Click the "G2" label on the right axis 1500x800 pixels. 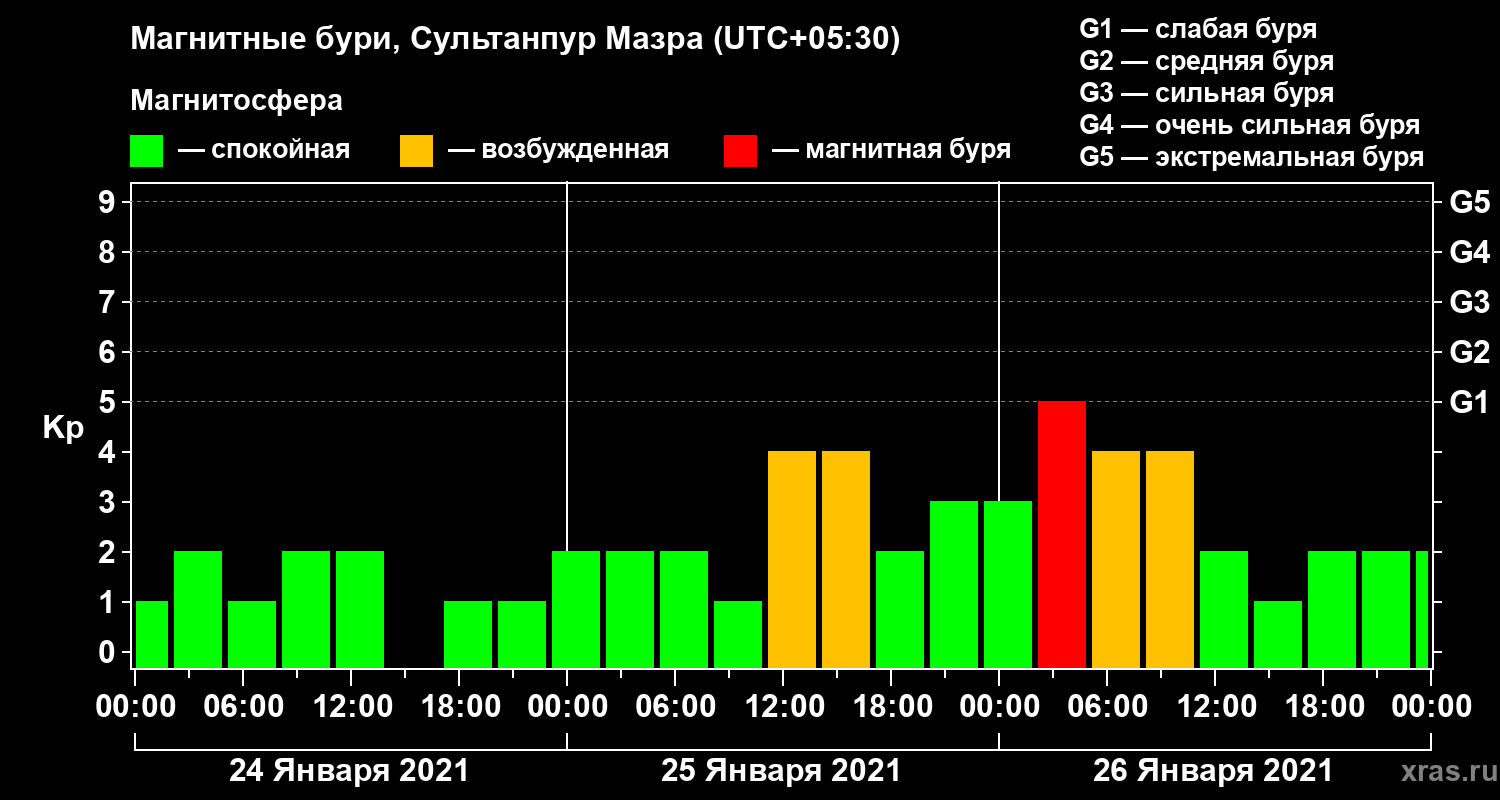pos(1469,352)
